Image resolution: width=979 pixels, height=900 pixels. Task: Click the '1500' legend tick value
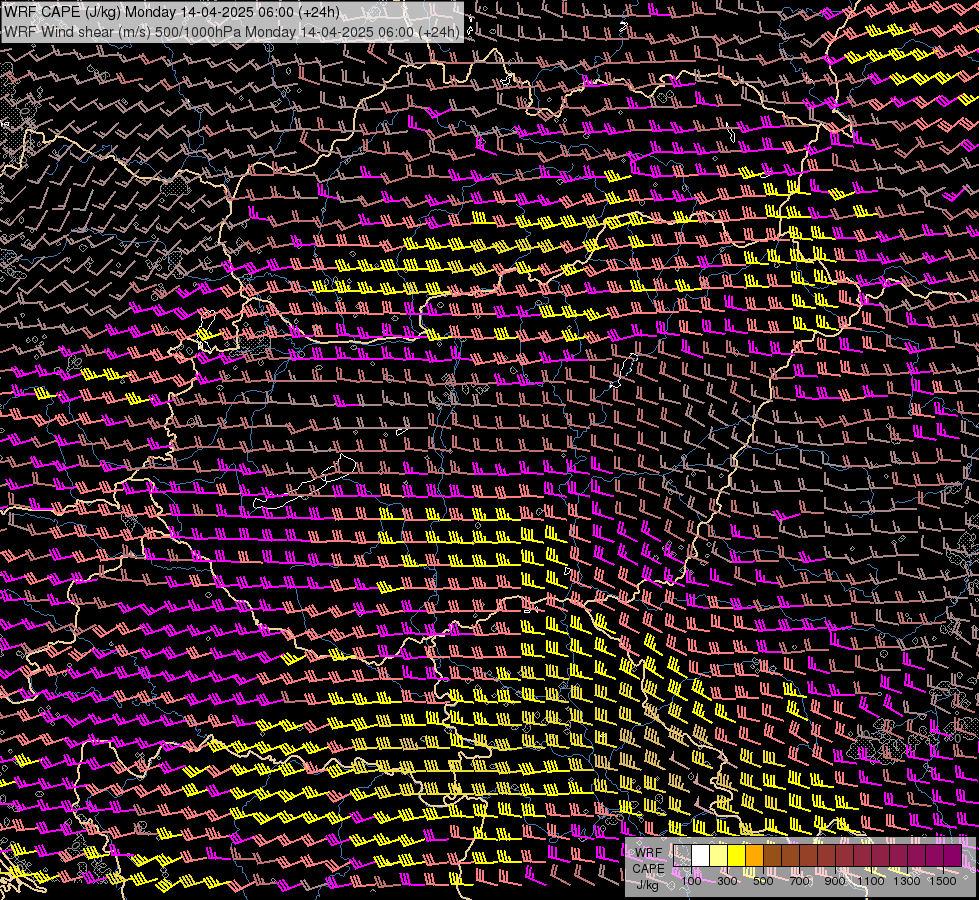coord(943,881)
